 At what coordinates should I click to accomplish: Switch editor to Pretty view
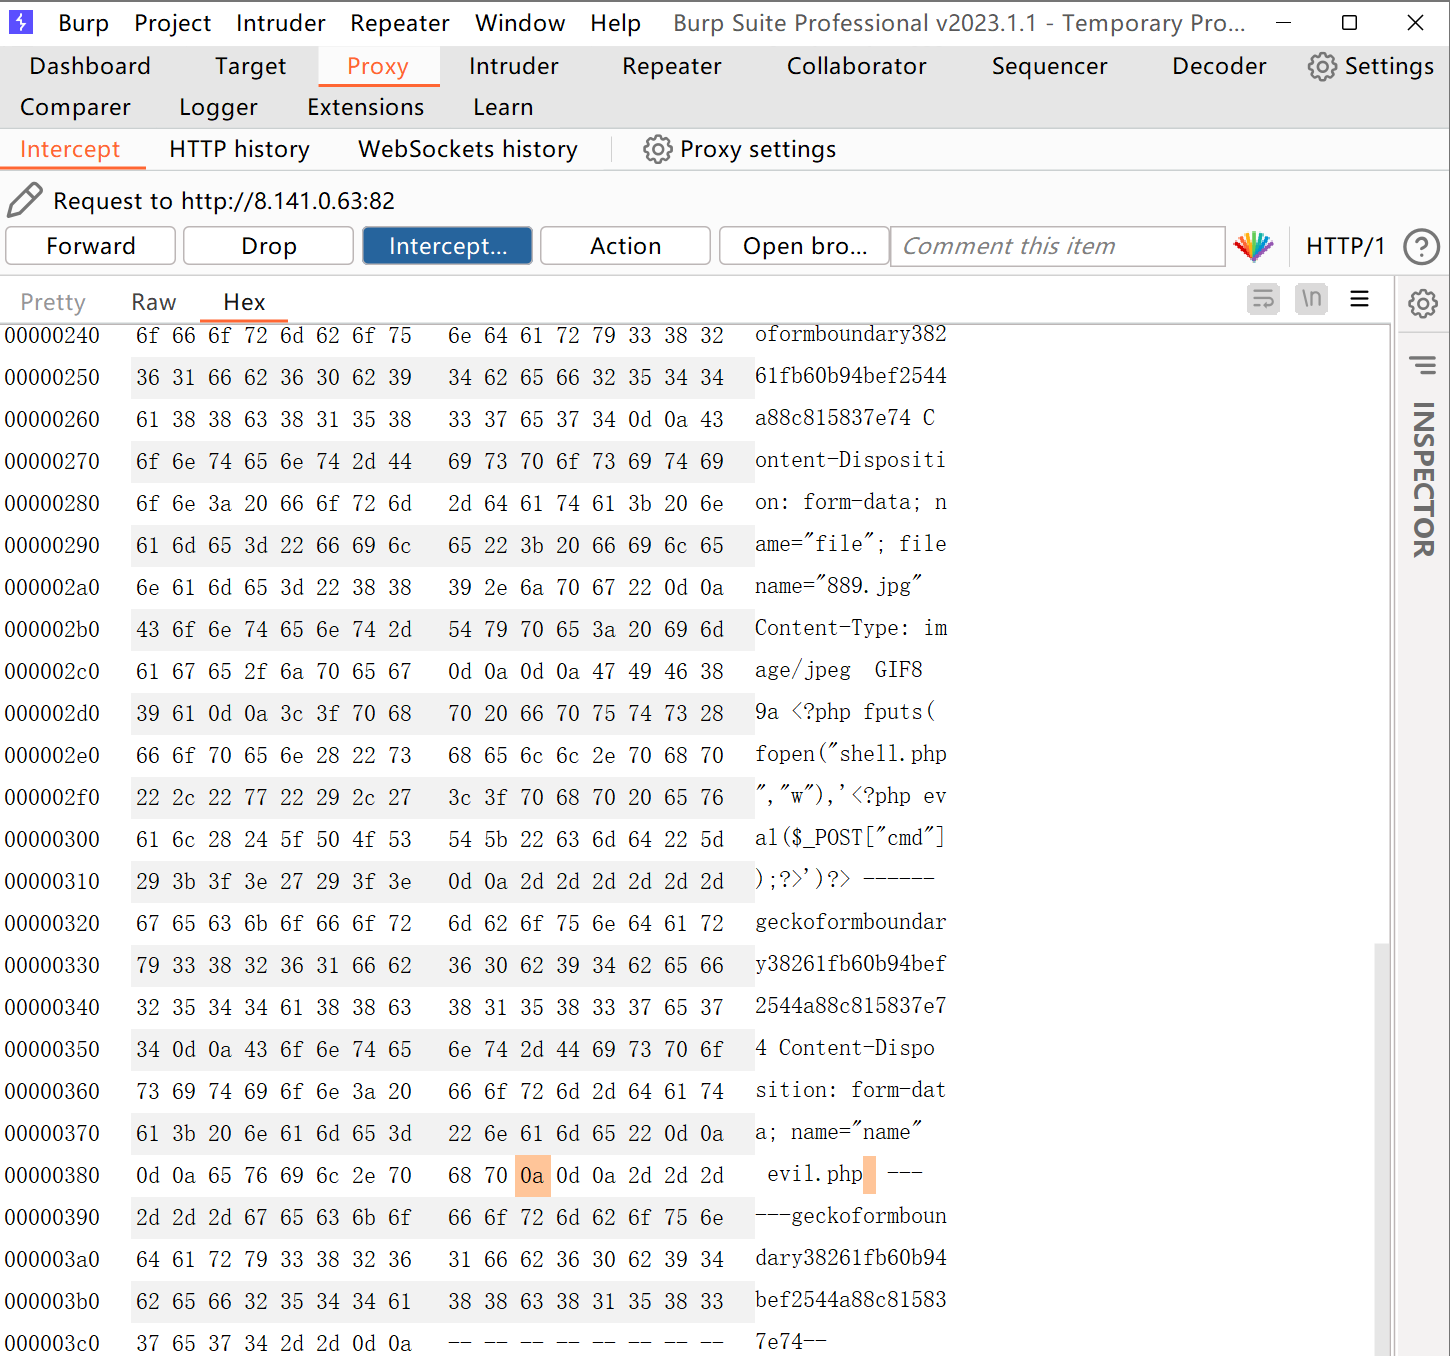pyautogui.click(x=53, y=302)
